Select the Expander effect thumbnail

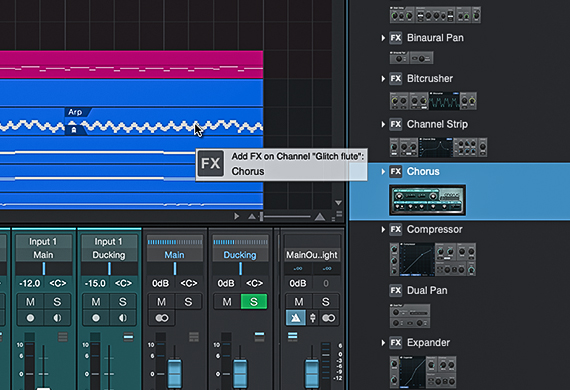[x=423, y=372]
